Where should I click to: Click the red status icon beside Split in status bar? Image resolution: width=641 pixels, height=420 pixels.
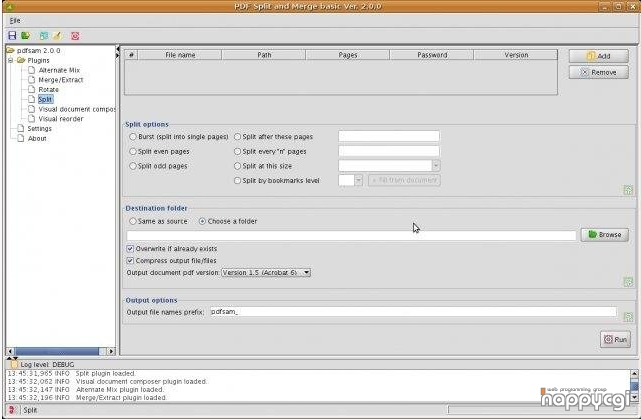click(x=12, y=410)
